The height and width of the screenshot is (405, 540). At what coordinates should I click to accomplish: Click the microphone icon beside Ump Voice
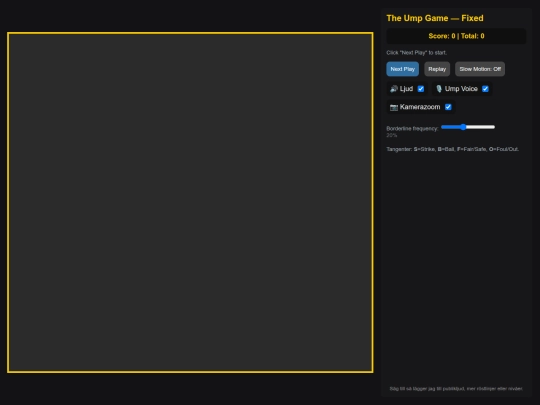pos(439,89)
